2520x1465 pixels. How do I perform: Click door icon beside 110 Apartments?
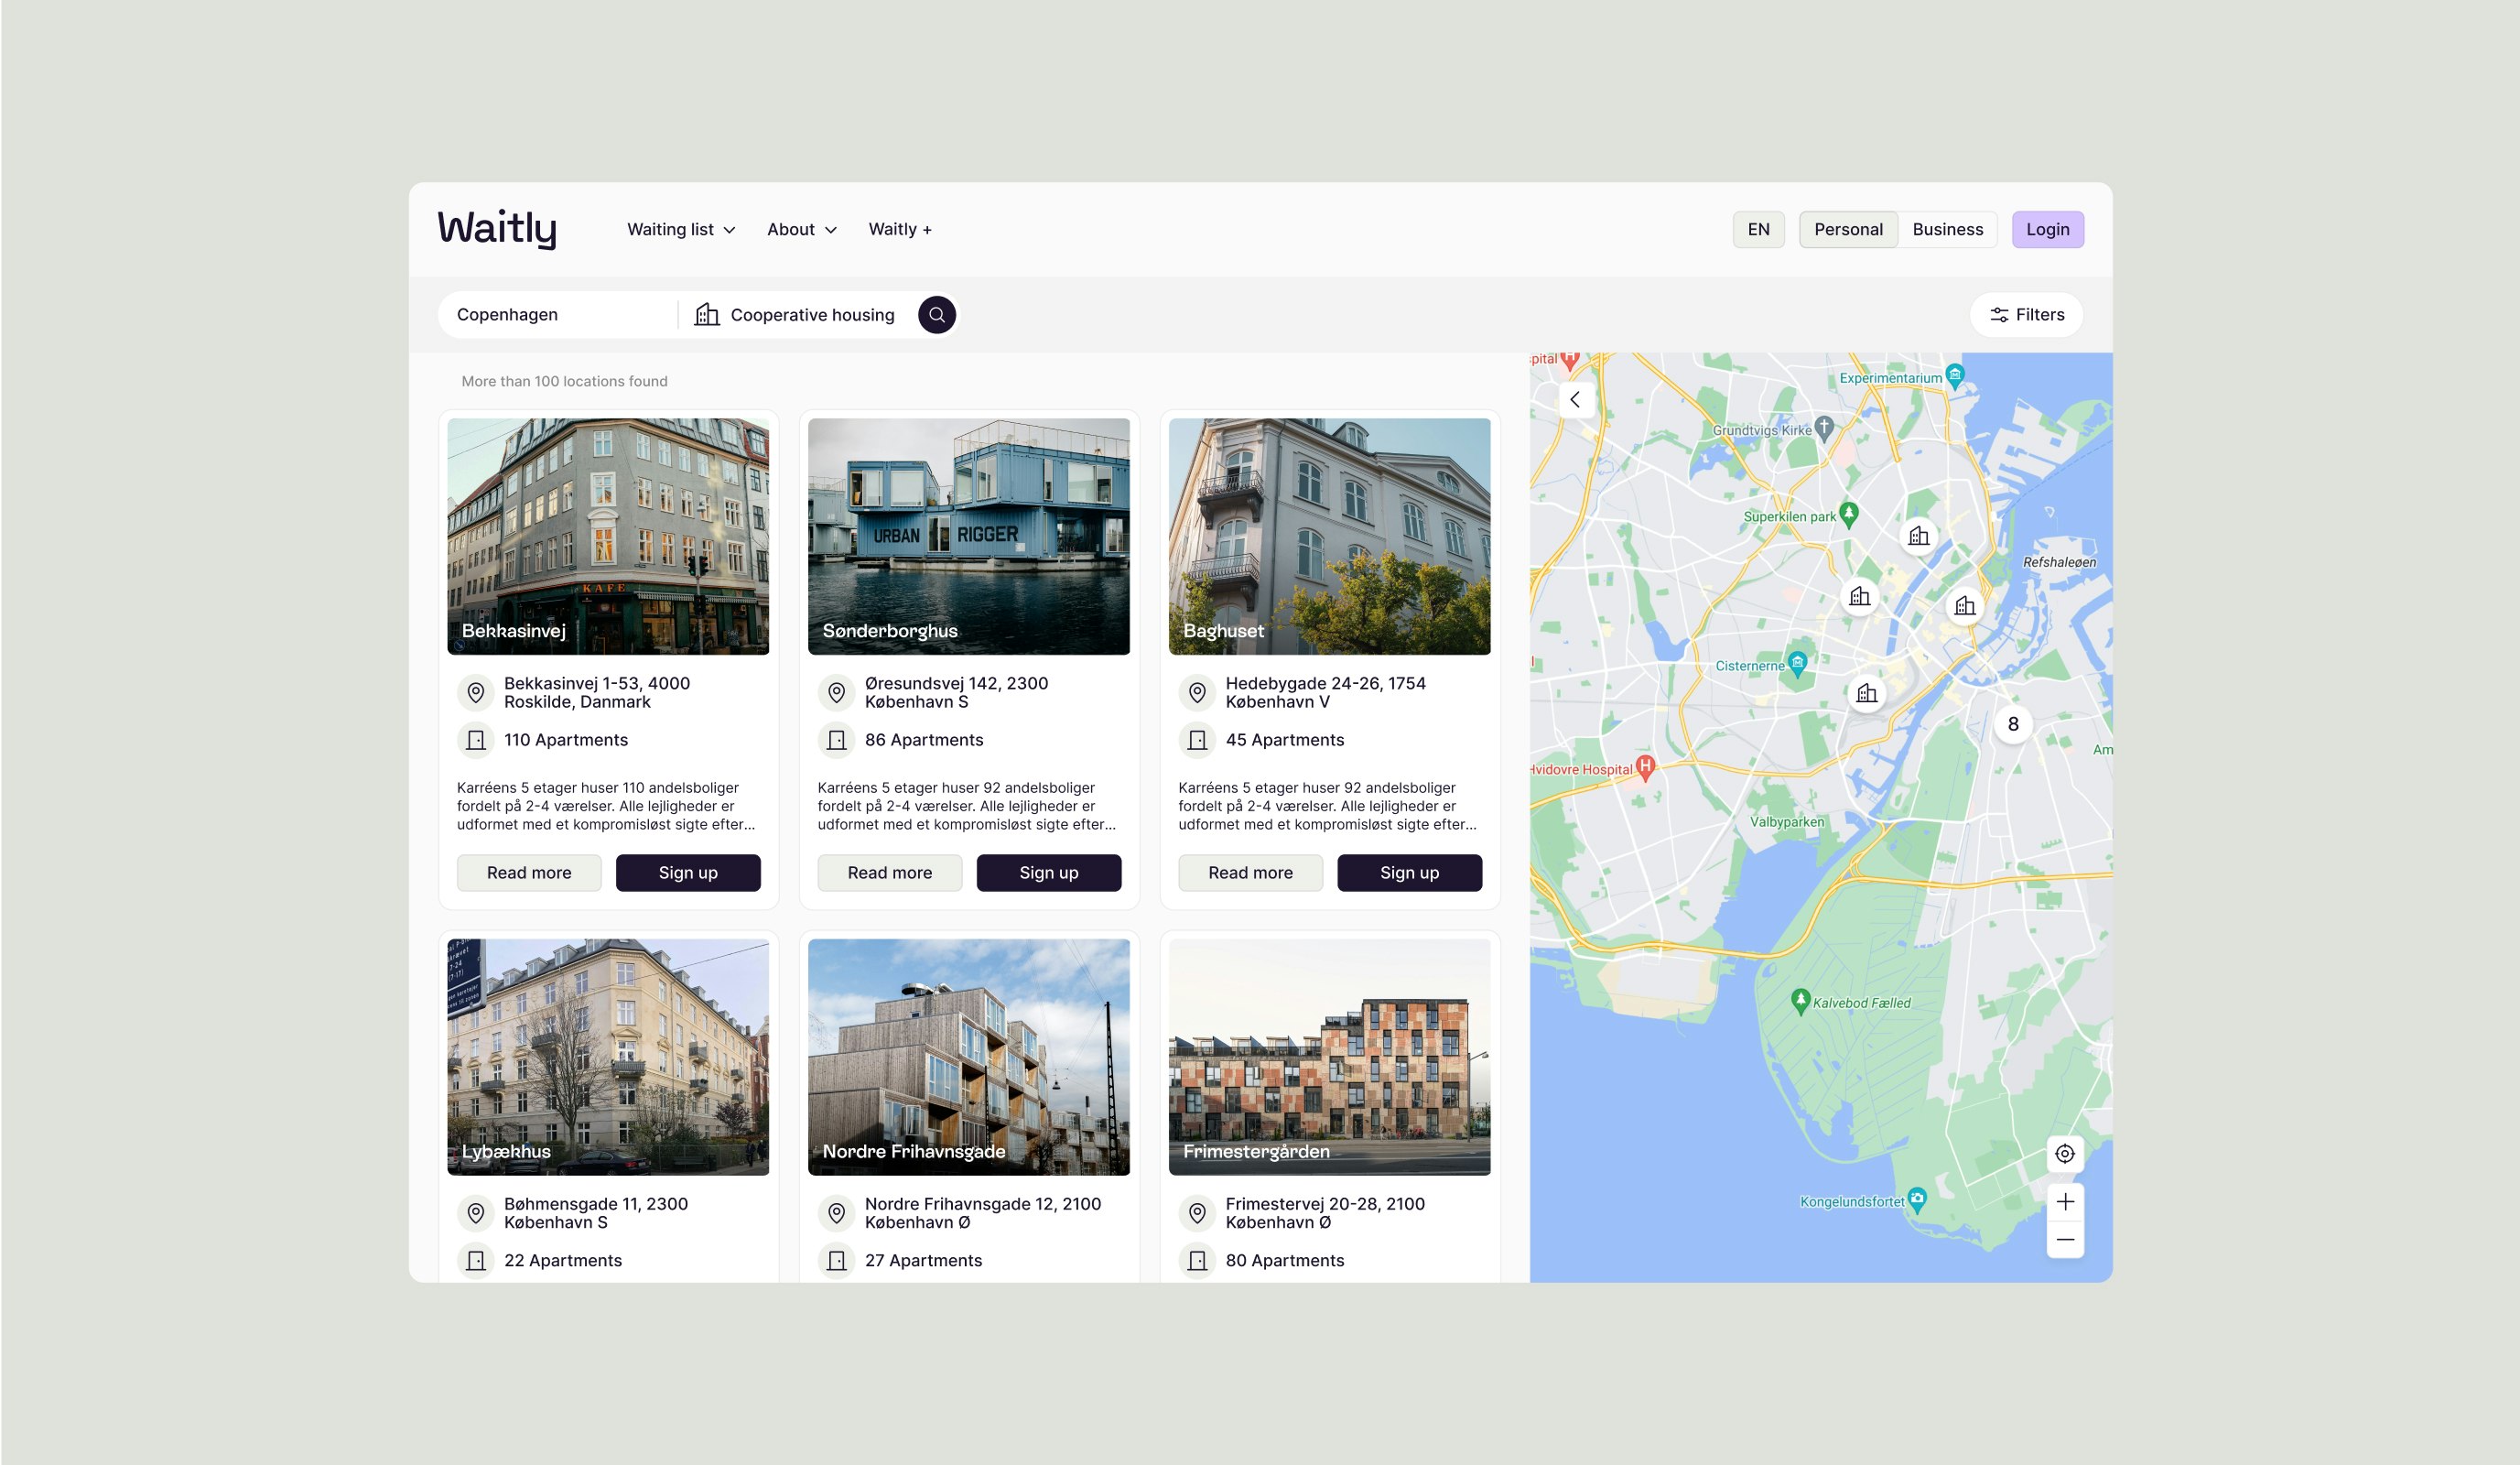[476, 740]
